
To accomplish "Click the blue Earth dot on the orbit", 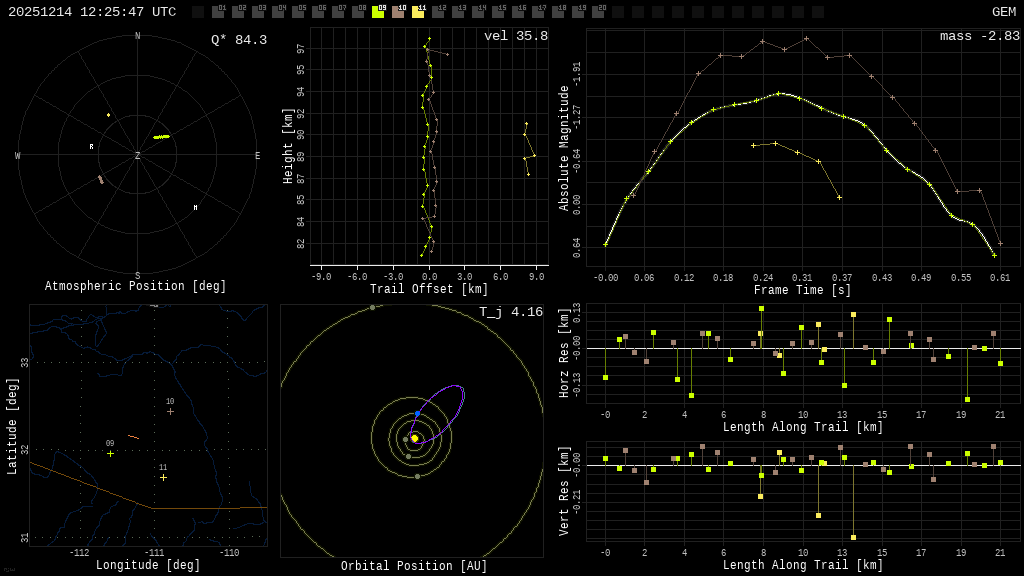I will pos(418,413).
